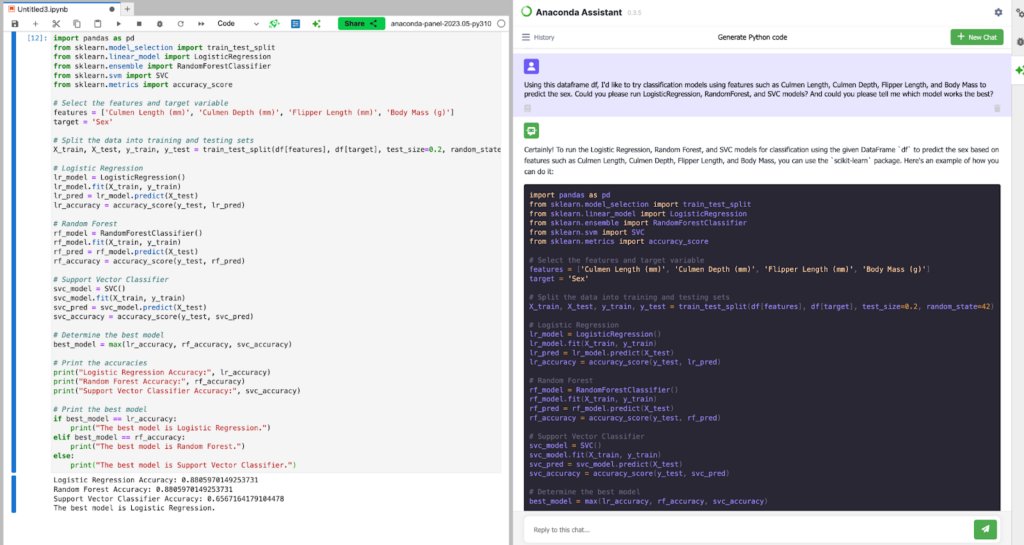Click the green rocket icon in notebook toolbar
Image resolution: width=1024 pixels, height=545 pixels.
[x=274, y=24]
